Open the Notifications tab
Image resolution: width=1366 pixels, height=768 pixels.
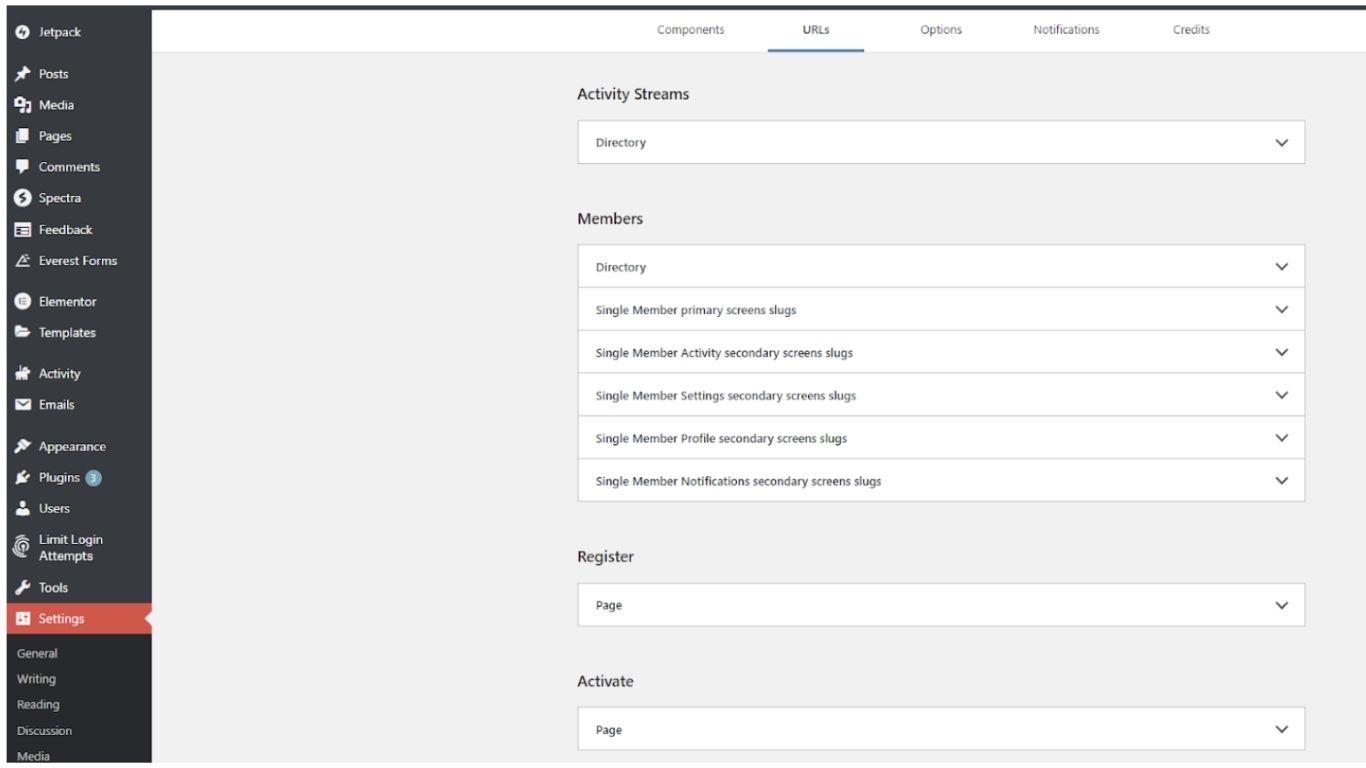1066,30
